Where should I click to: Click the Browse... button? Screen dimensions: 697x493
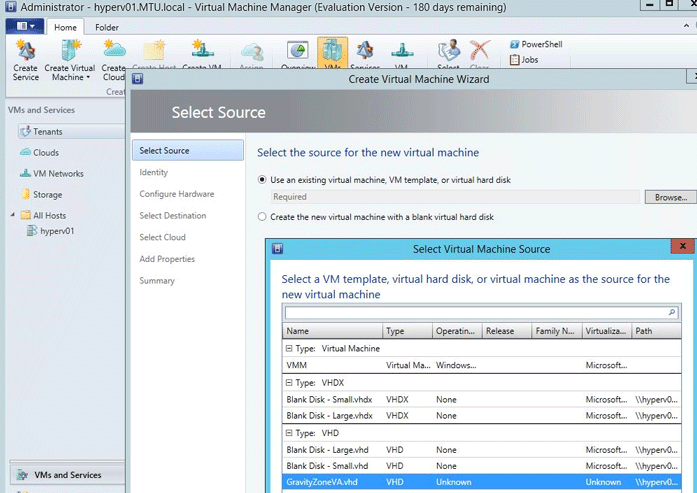coord(670,197)
